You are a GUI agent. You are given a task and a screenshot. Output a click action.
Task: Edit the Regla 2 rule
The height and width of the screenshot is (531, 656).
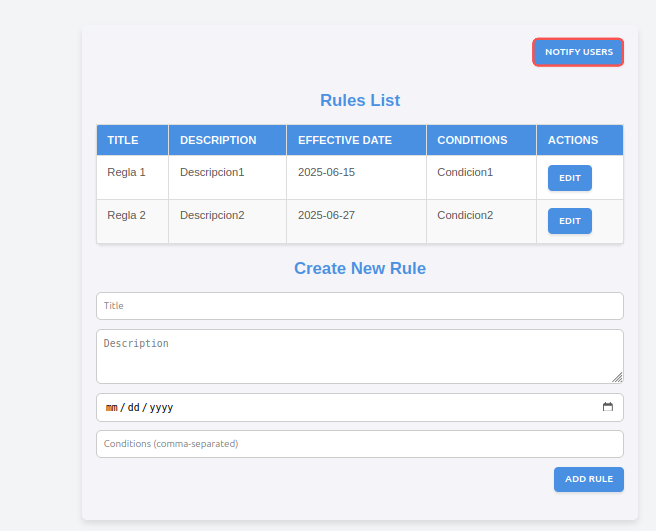pos(570,221)
